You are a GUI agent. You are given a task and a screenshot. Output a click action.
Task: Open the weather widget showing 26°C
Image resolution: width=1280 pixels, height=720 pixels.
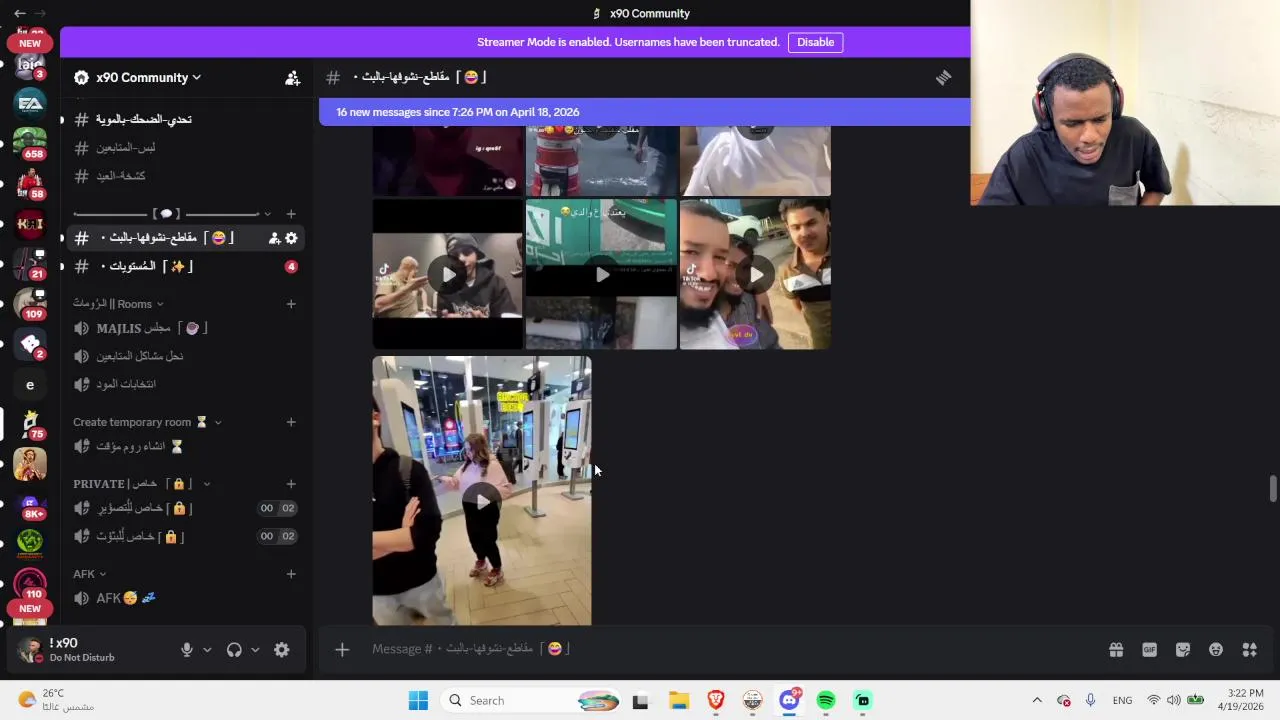click(x=56, y=700)
